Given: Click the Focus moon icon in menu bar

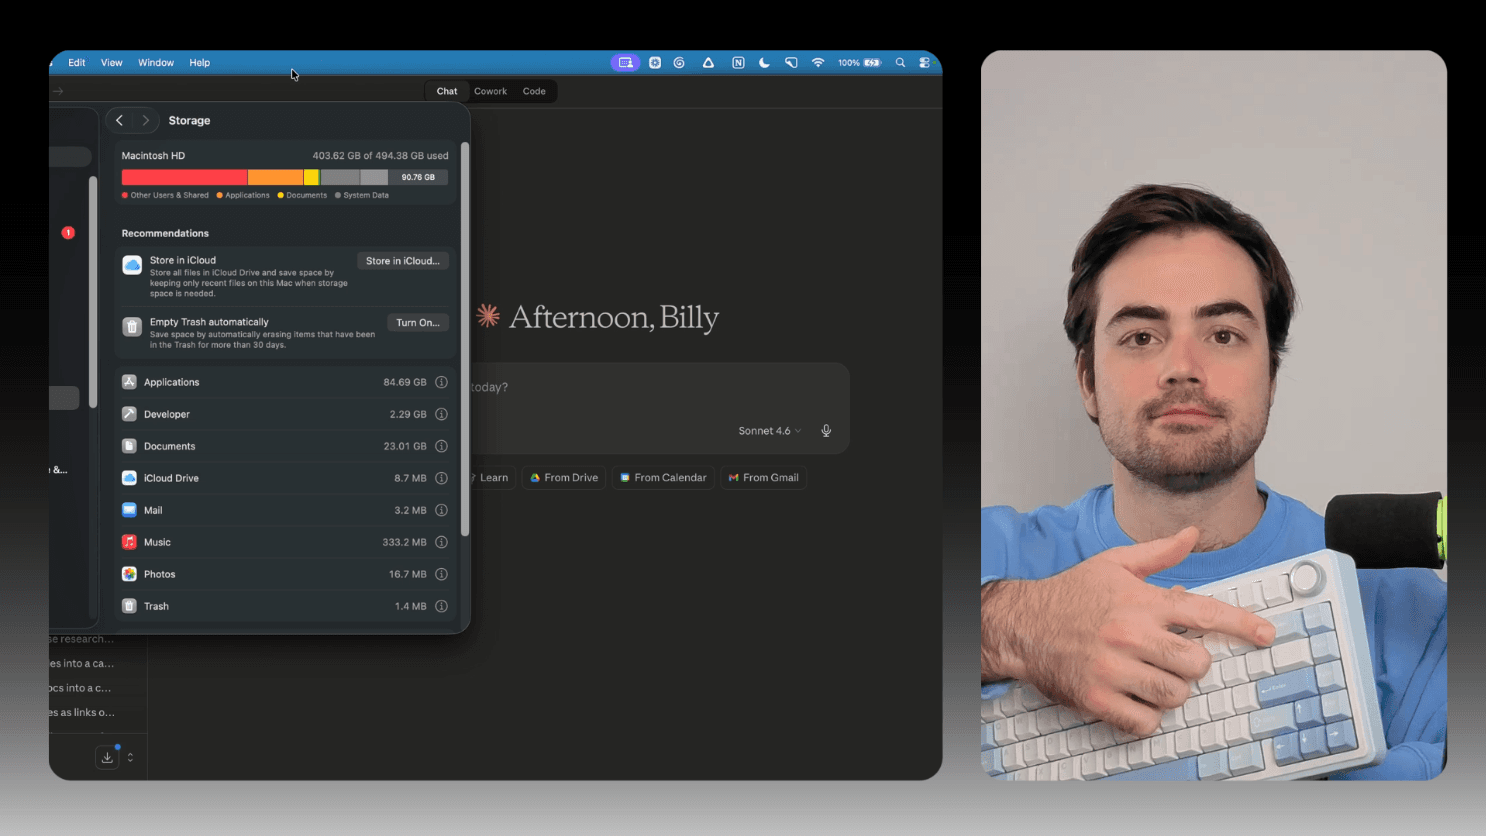Looking at the screenshot, I should [x=764, y=63].
